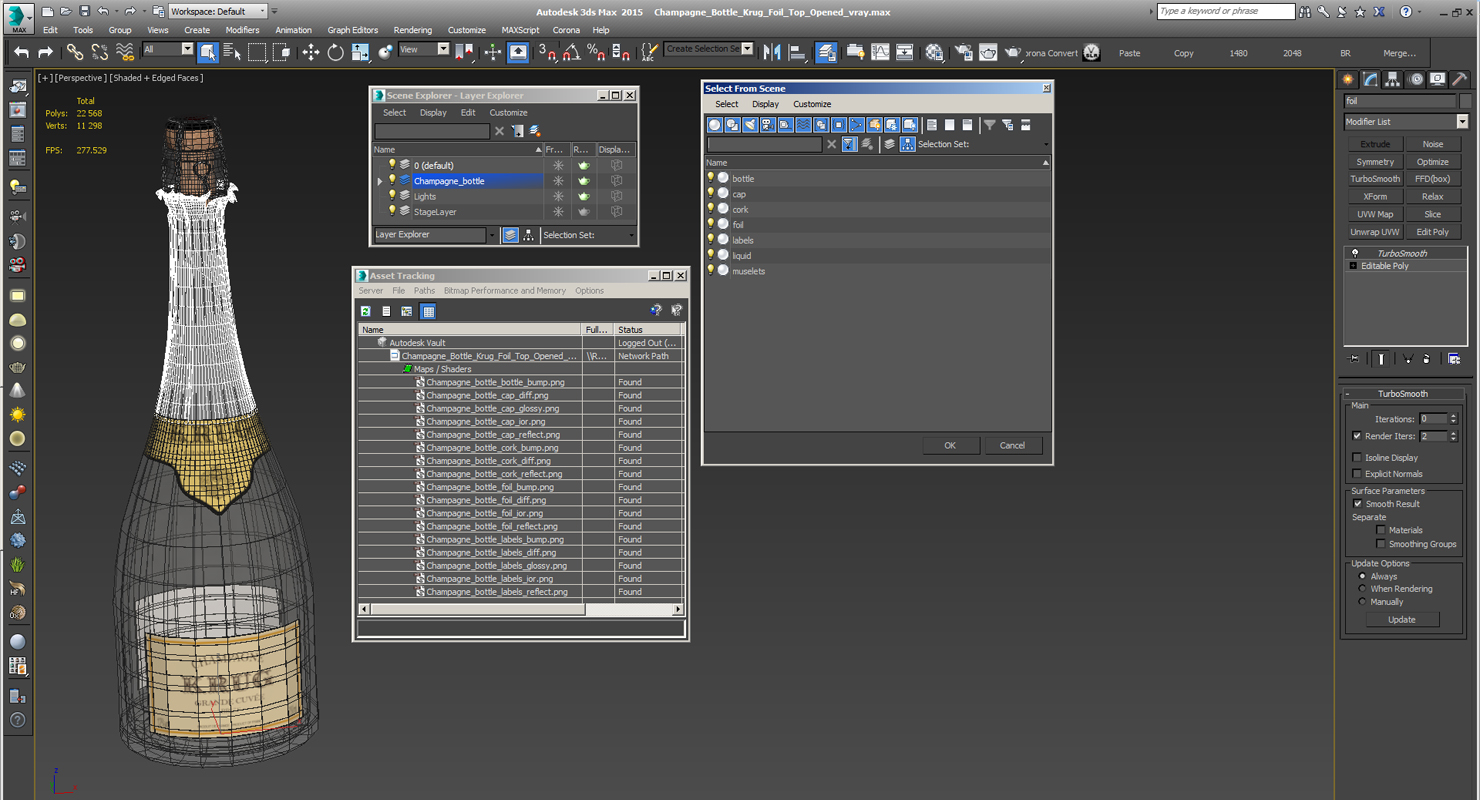The height and width of the screenshot is (800, 1480).
Task: Increment the Iterations spinner
Action: (x=1453, y=416)
